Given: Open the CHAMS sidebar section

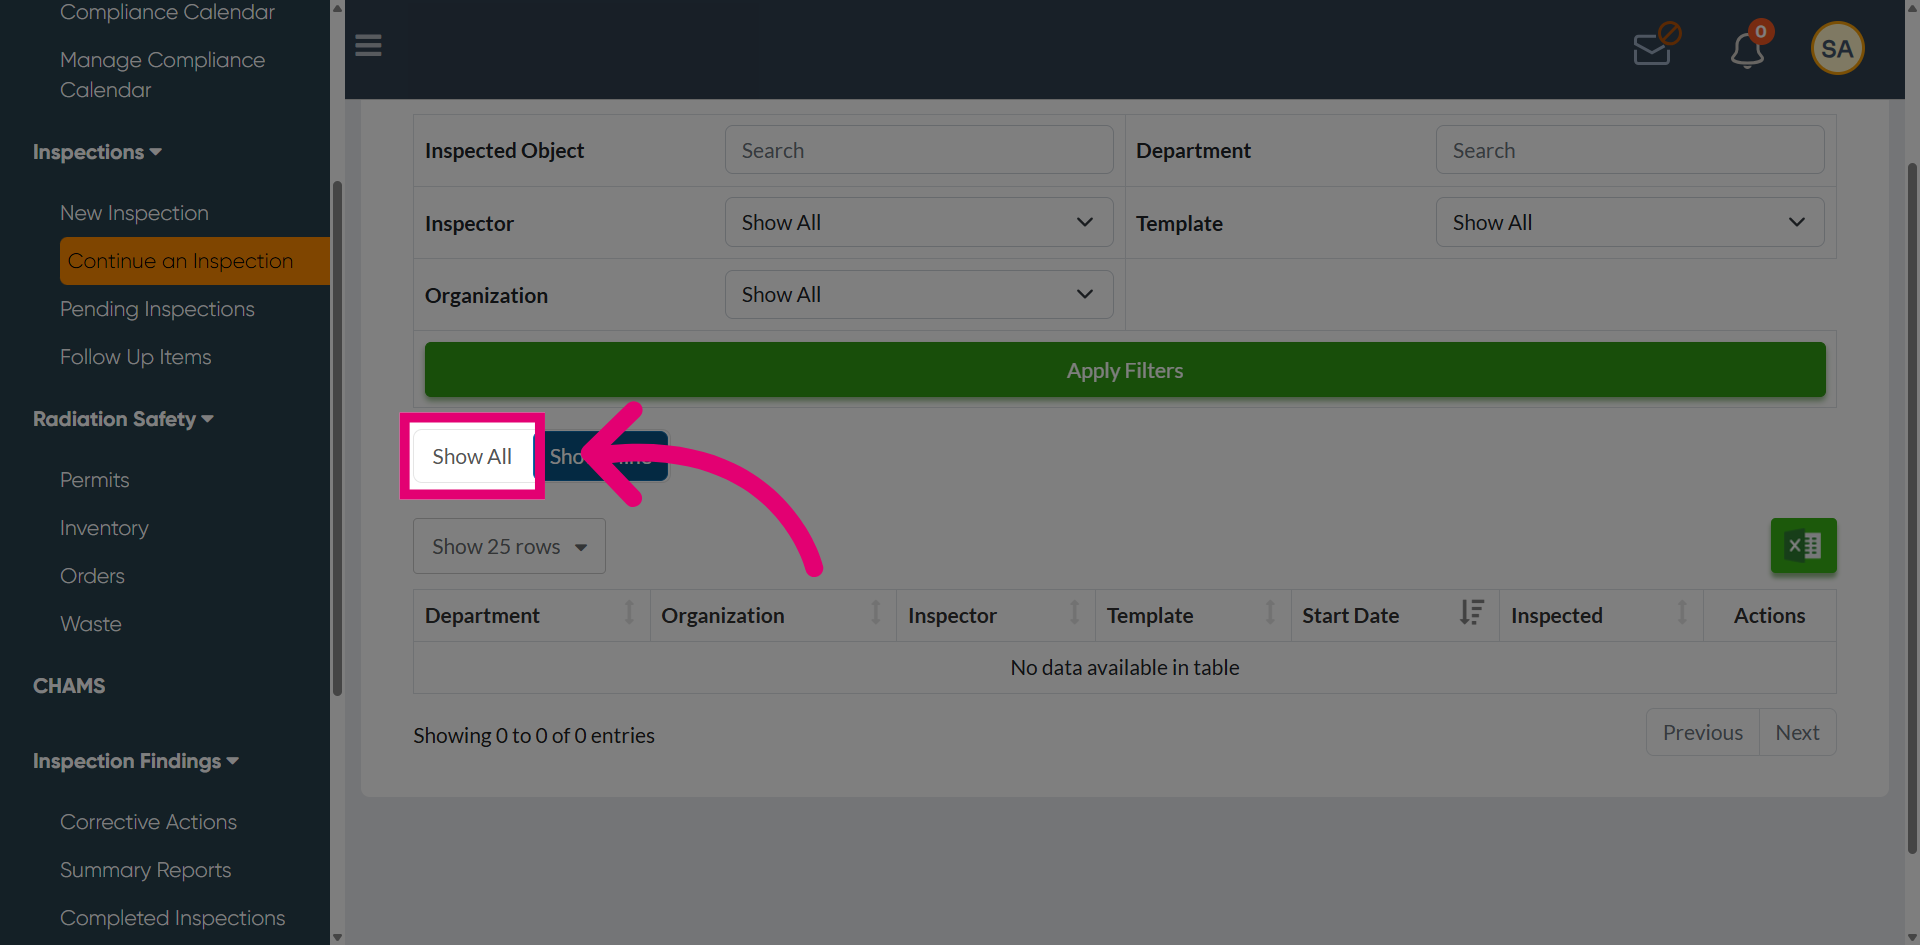Looking at the screenshot, I should [x=69, y=686].
